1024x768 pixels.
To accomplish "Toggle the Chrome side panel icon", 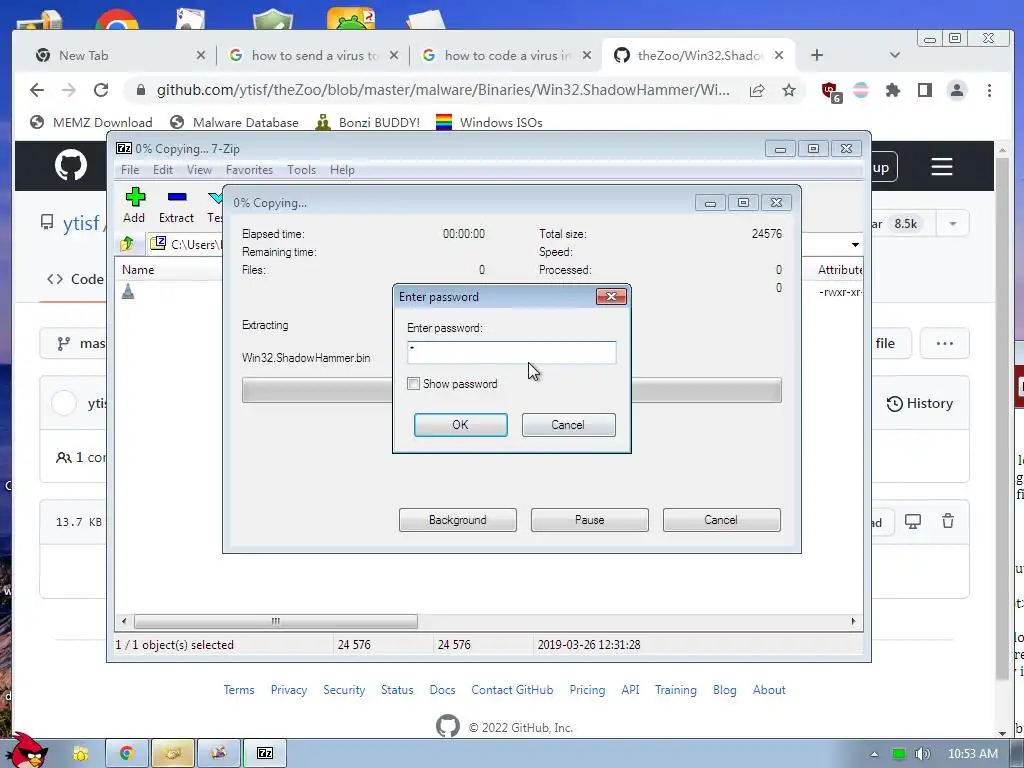I will [925, 90].
